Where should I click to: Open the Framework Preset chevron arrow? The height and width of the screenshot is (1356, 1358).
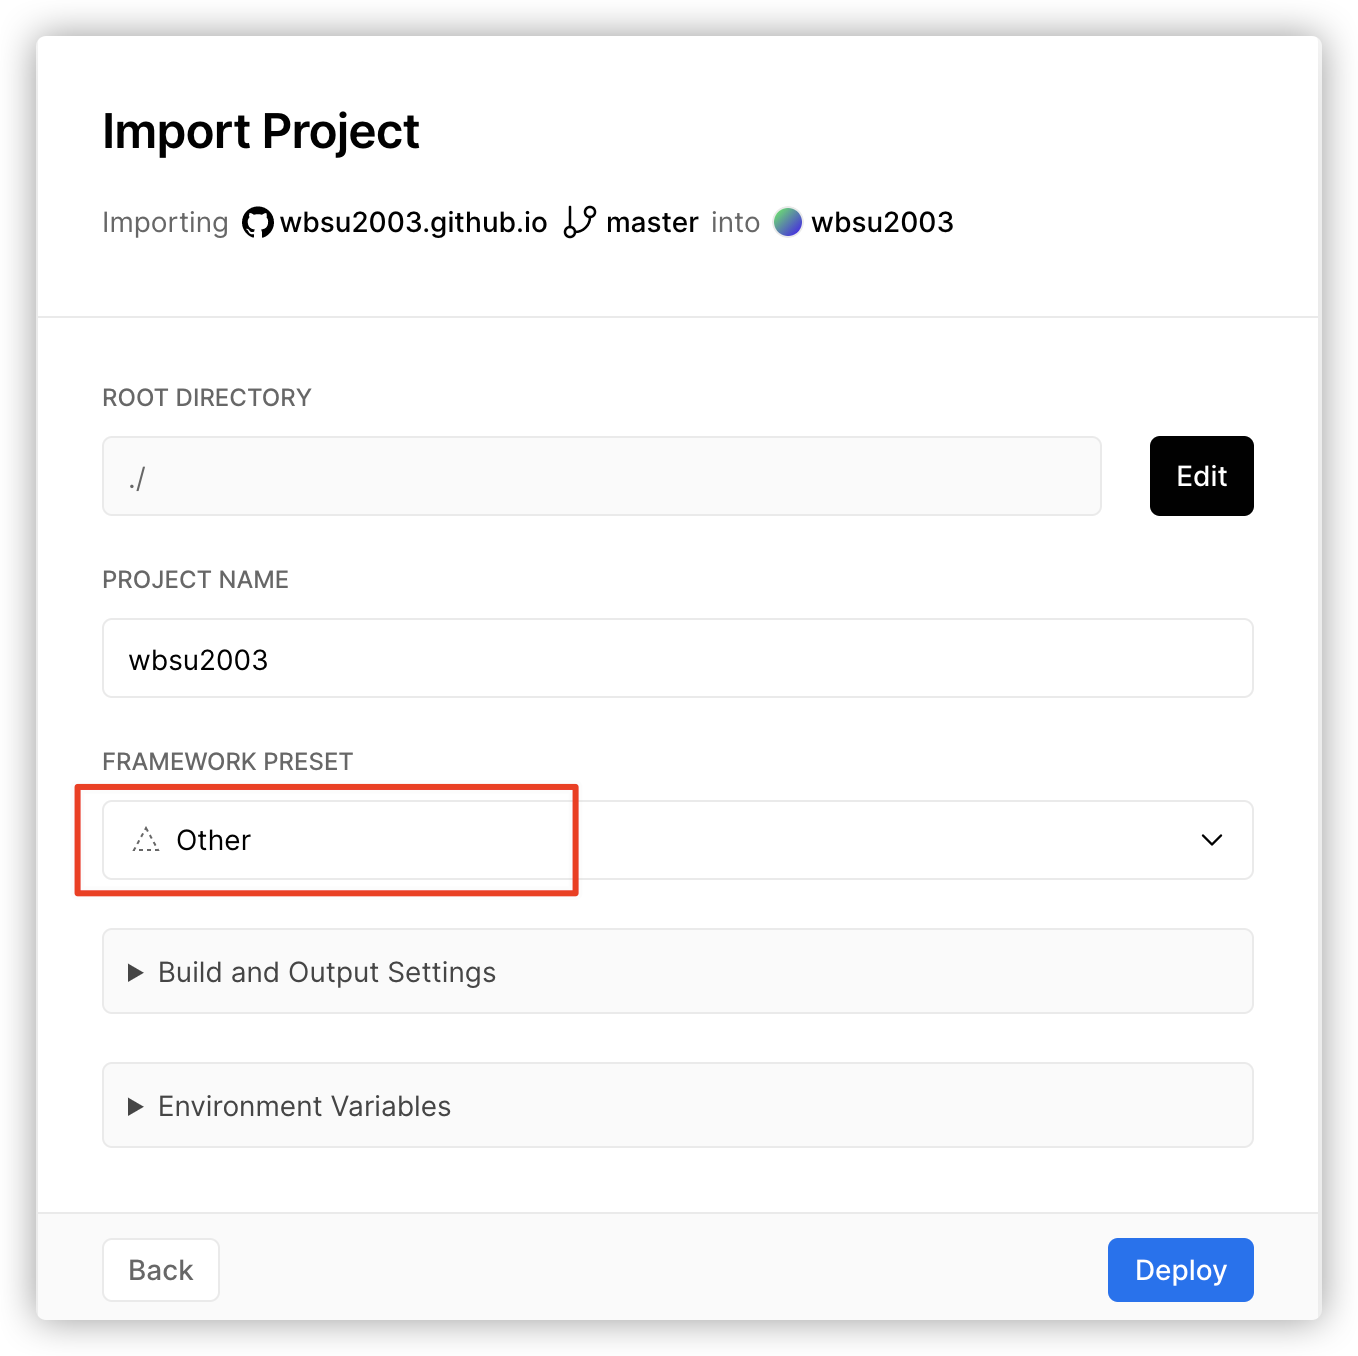click(x=1211, y=840)
